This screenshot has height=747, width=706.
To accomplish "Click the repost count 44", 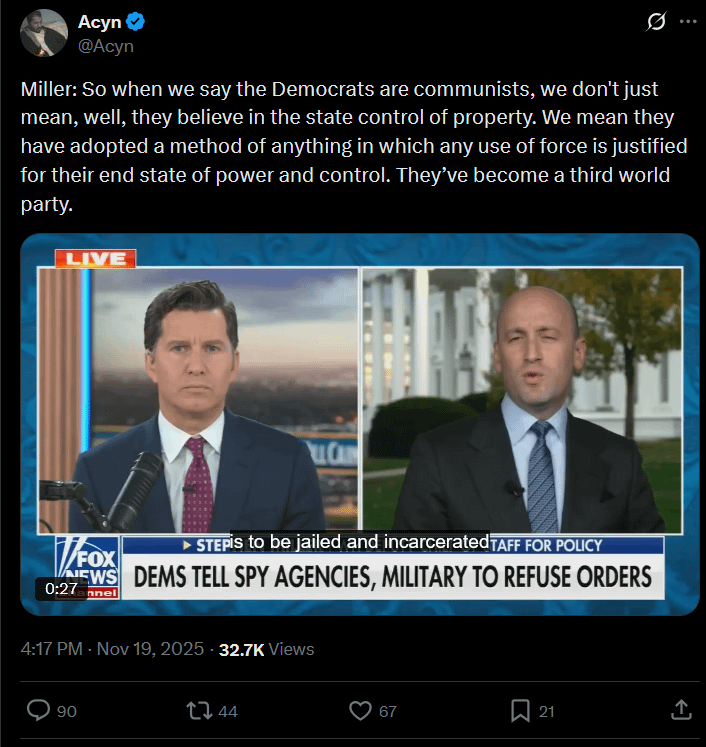I will (227, 711).
